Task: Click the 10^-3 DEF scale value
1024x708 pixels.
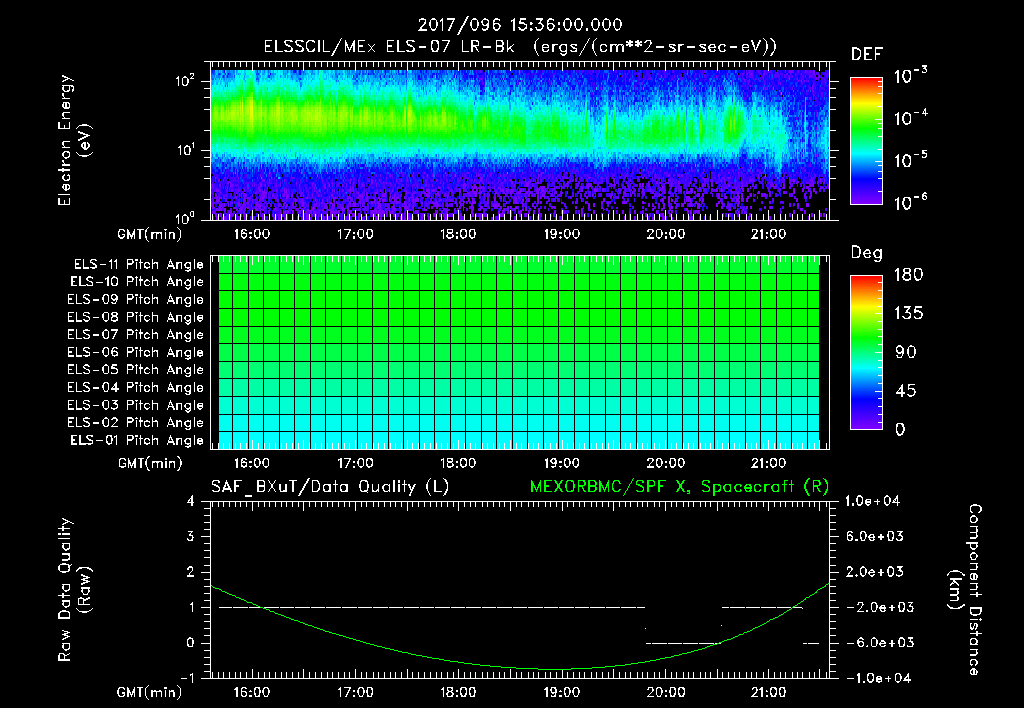Action: (910, 76)
